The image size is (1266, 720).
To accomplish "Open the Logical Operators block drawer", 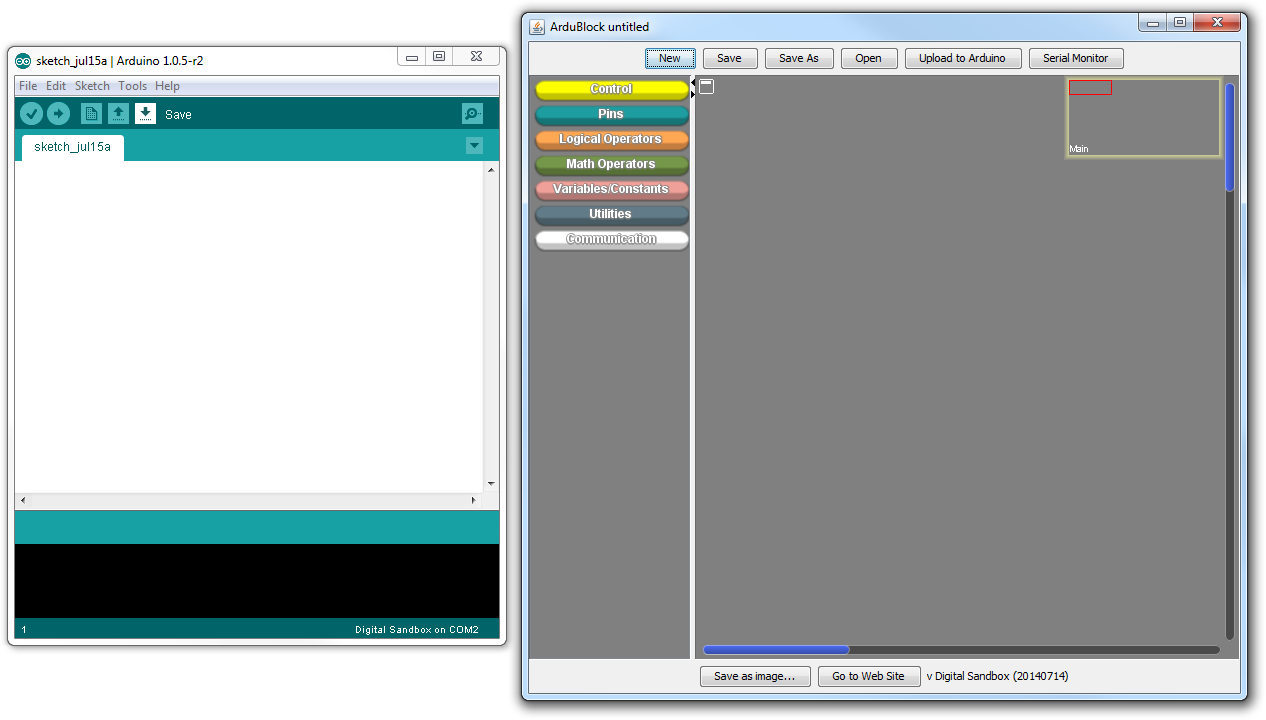I will click(x=611, y=139).
